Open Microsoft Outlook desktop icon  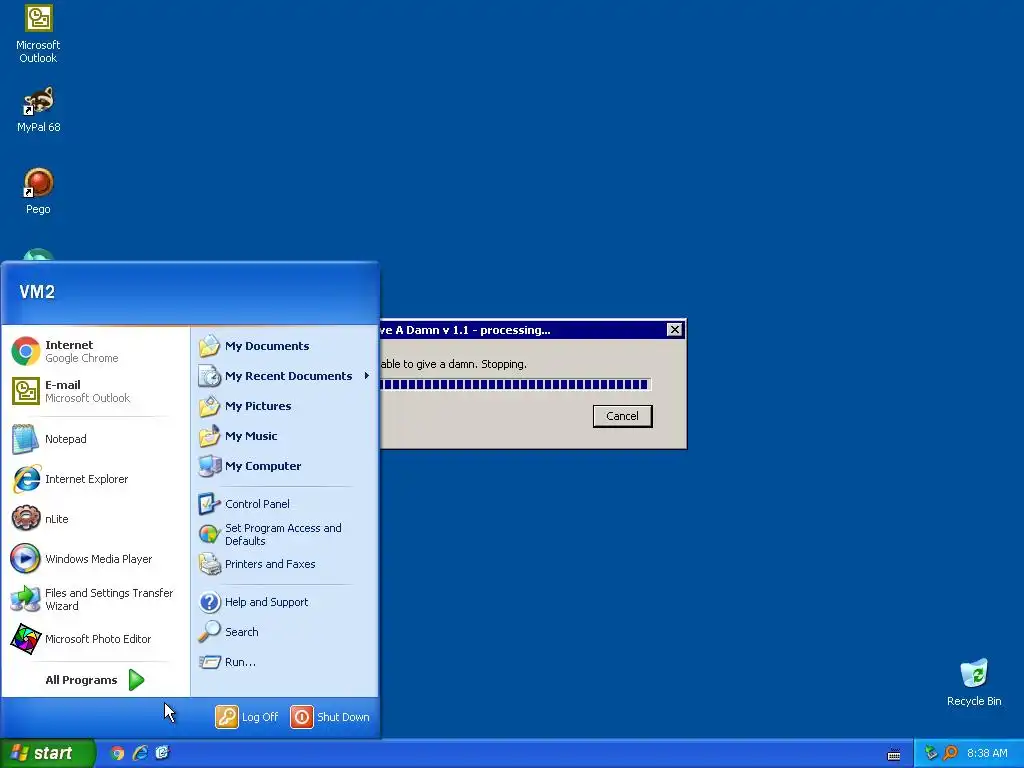38,34
